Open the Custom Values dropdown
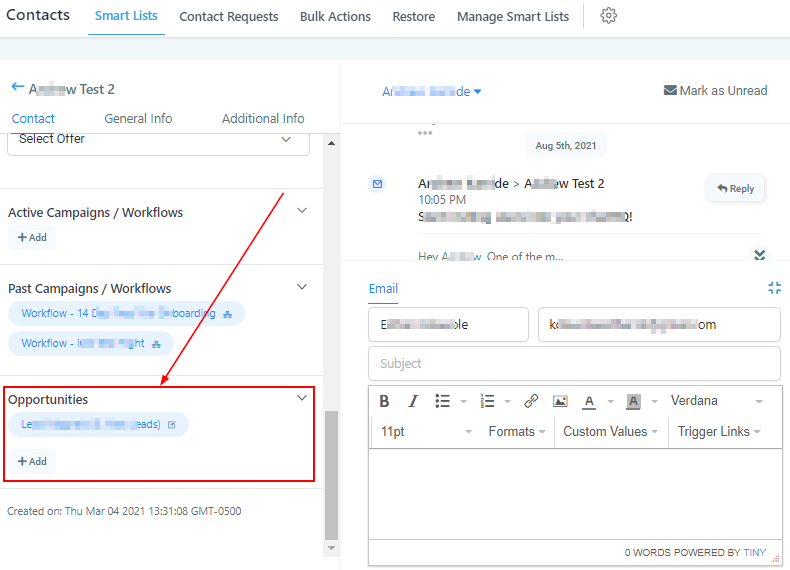Image resolution: width=790 pixels, height=570 pixels. pyautogui.click(x=611, y=432)
